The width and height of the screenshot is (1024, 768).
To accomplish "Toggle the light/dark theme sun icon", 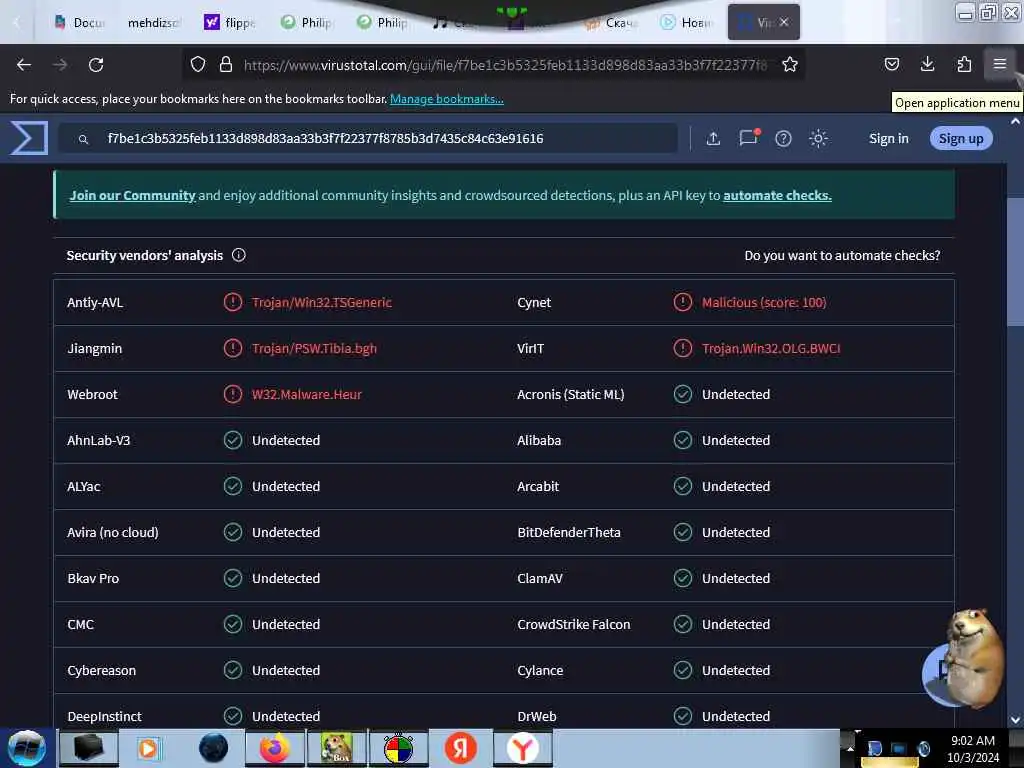I will coord(818,138).
